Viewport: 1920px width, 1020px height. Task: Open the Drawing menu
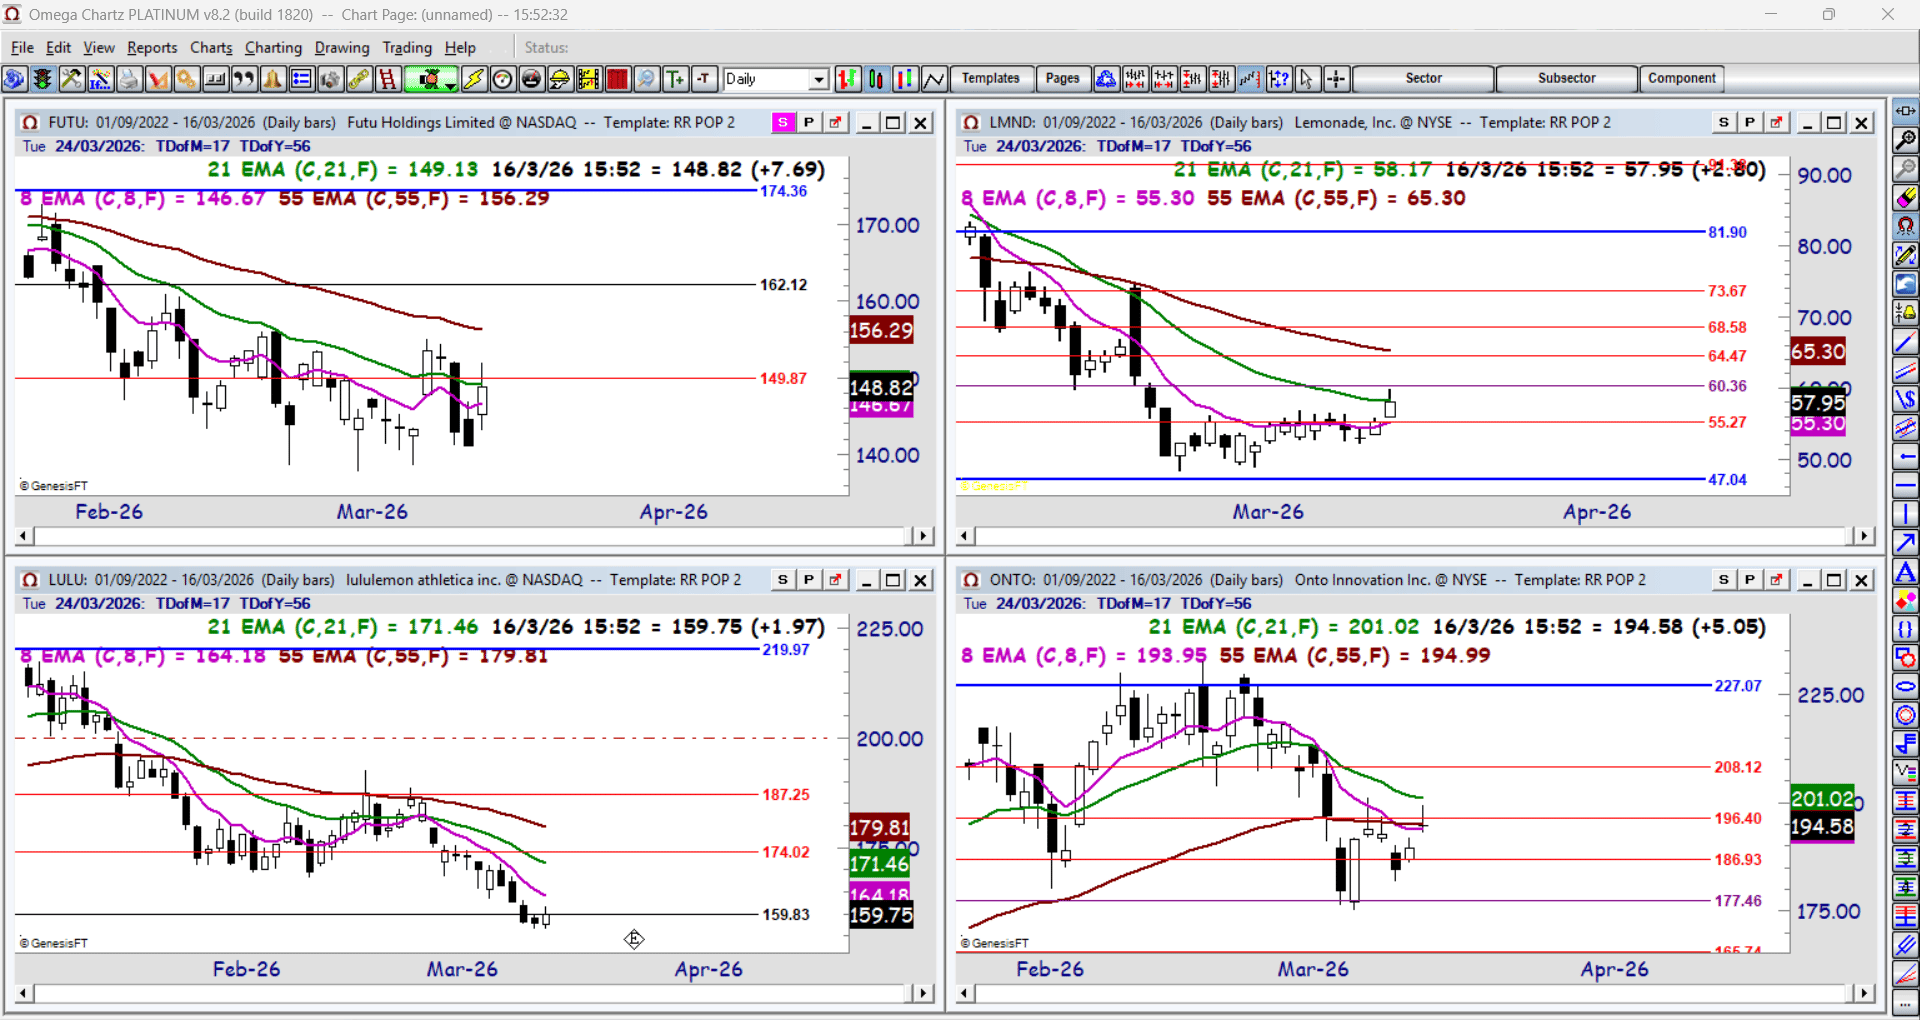[342, 48]
